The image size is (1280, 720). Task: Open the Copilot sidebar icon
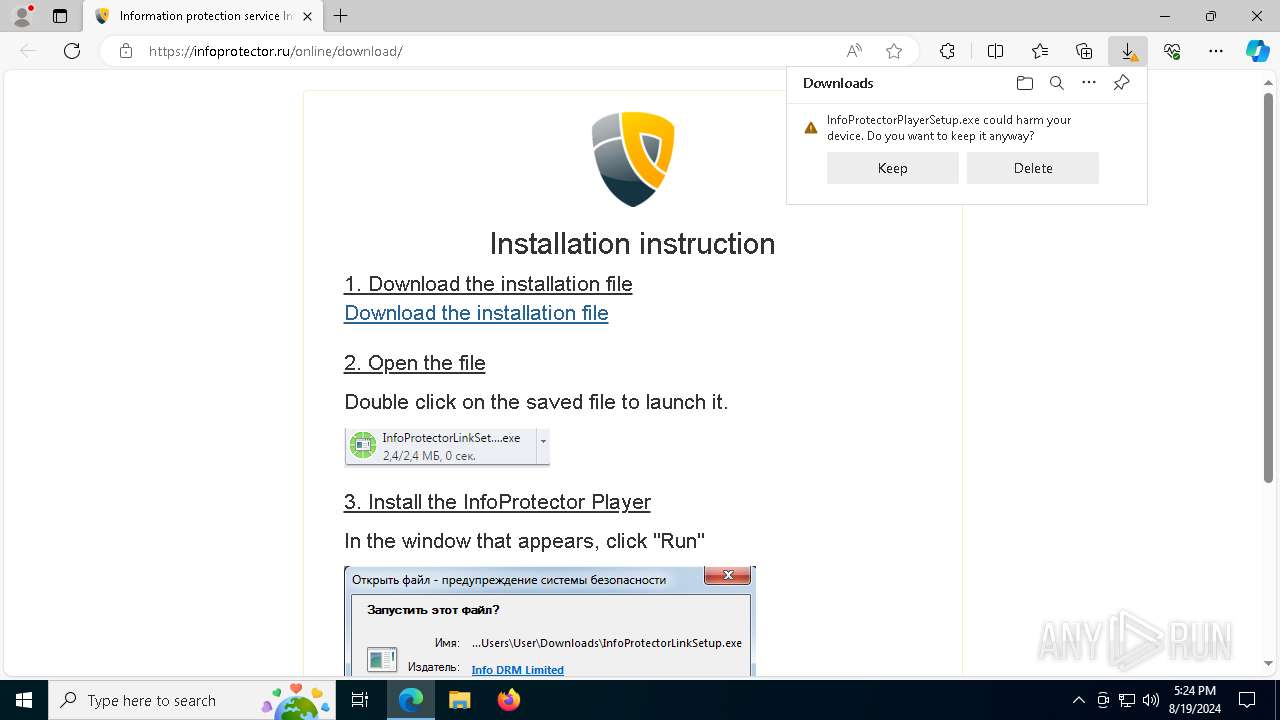coord(1257,51)
